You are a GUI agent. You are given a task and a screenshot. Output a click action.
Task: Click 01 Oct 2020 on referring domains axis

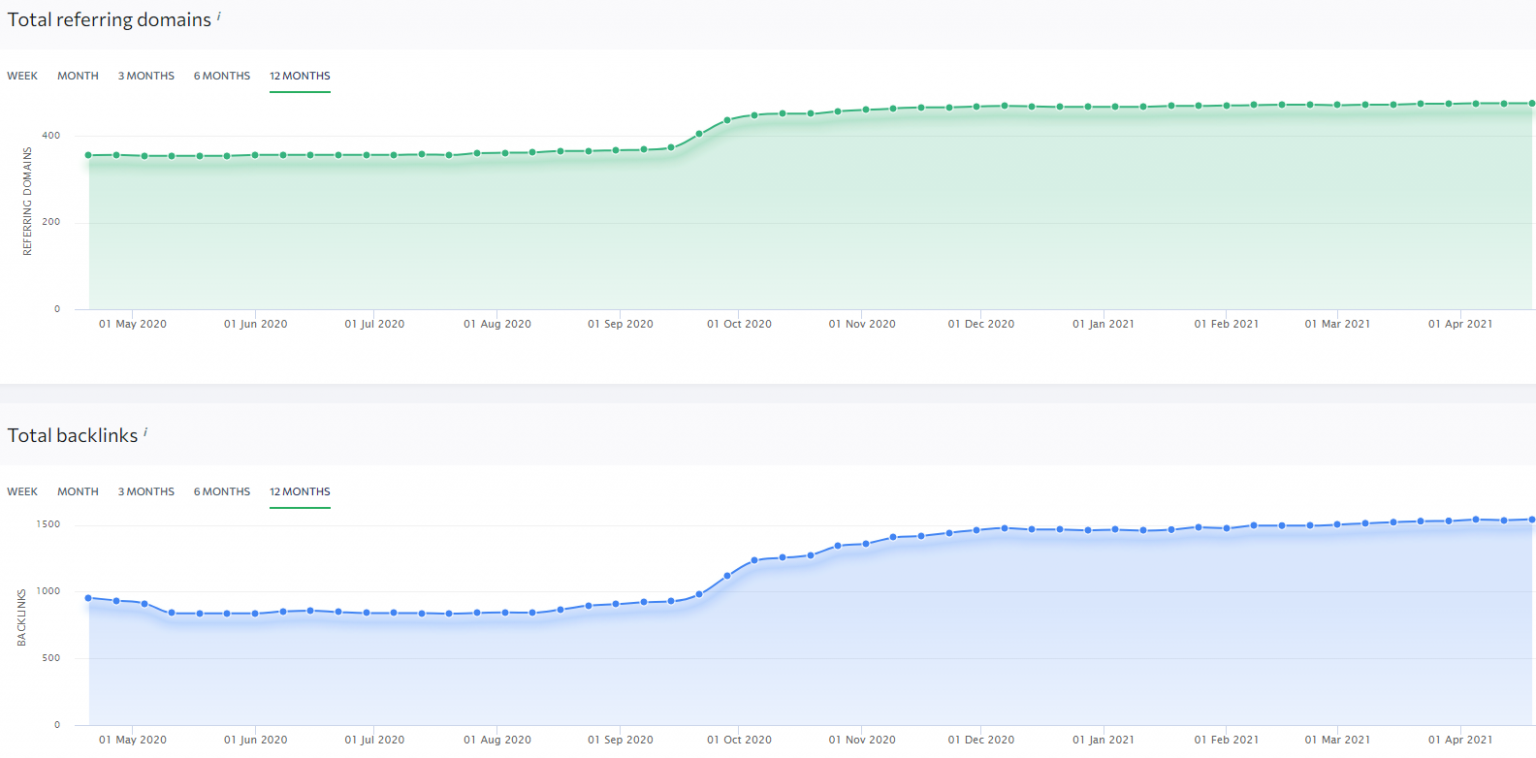pyautogui.click(x=739, y=324)
